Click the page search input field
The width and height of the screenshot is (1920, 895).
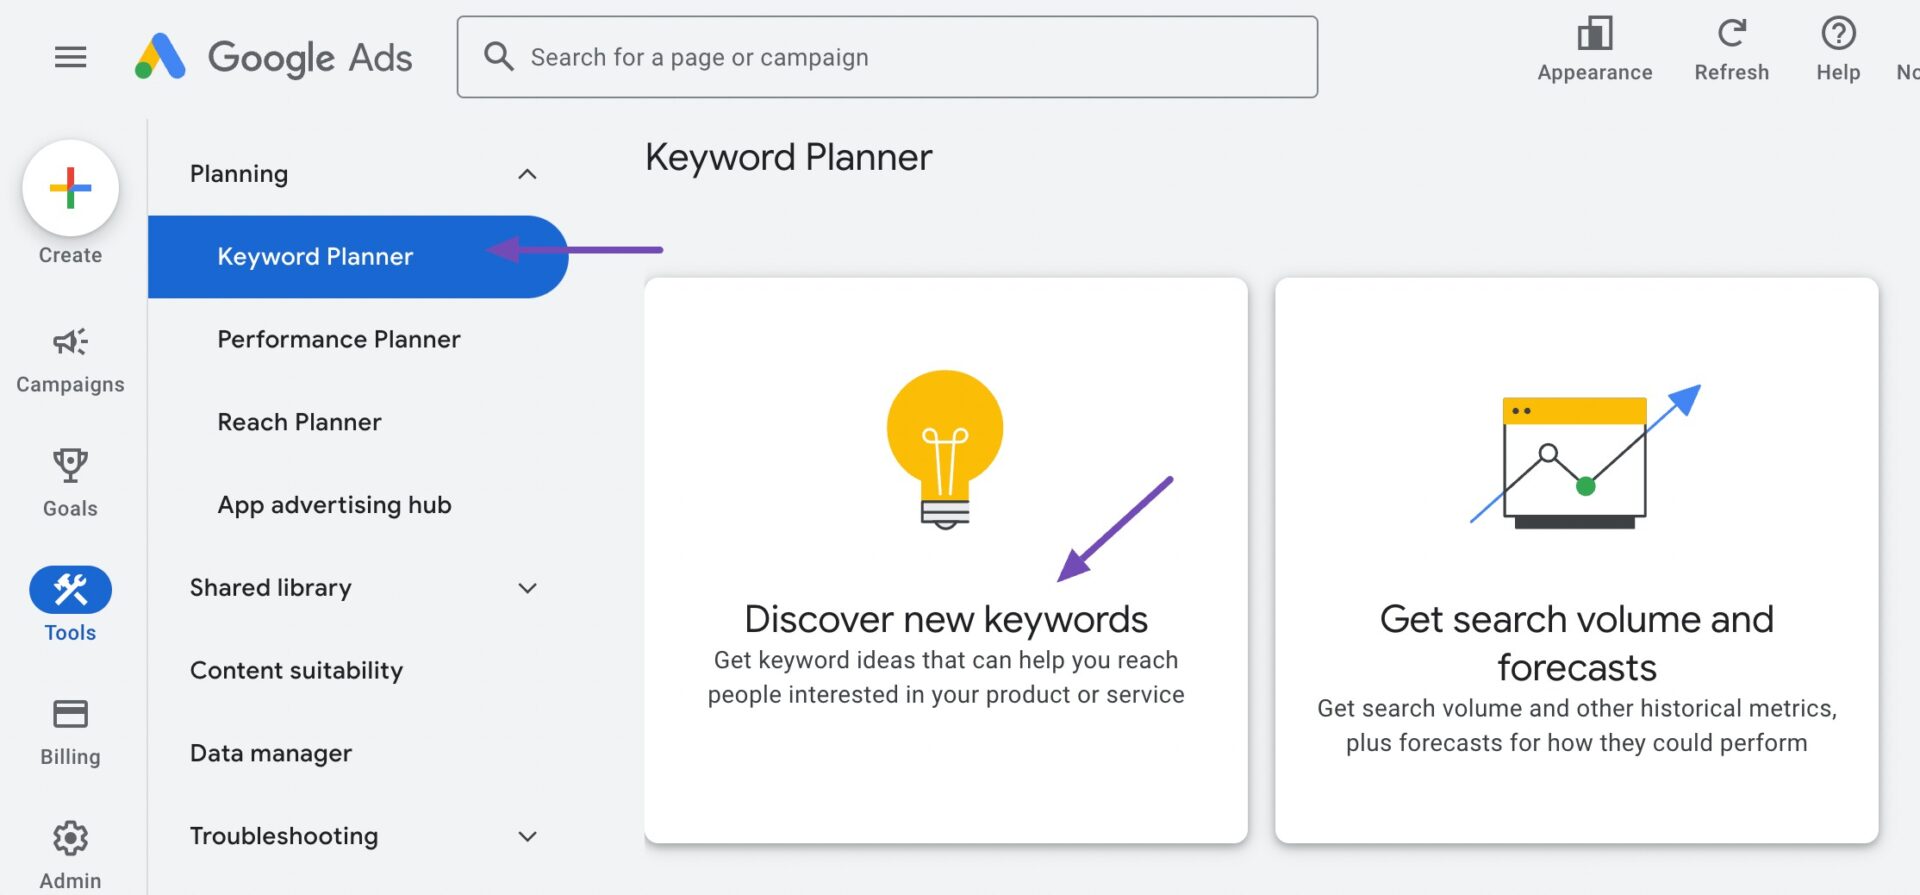pyautogui.click(x=888, y=56)
